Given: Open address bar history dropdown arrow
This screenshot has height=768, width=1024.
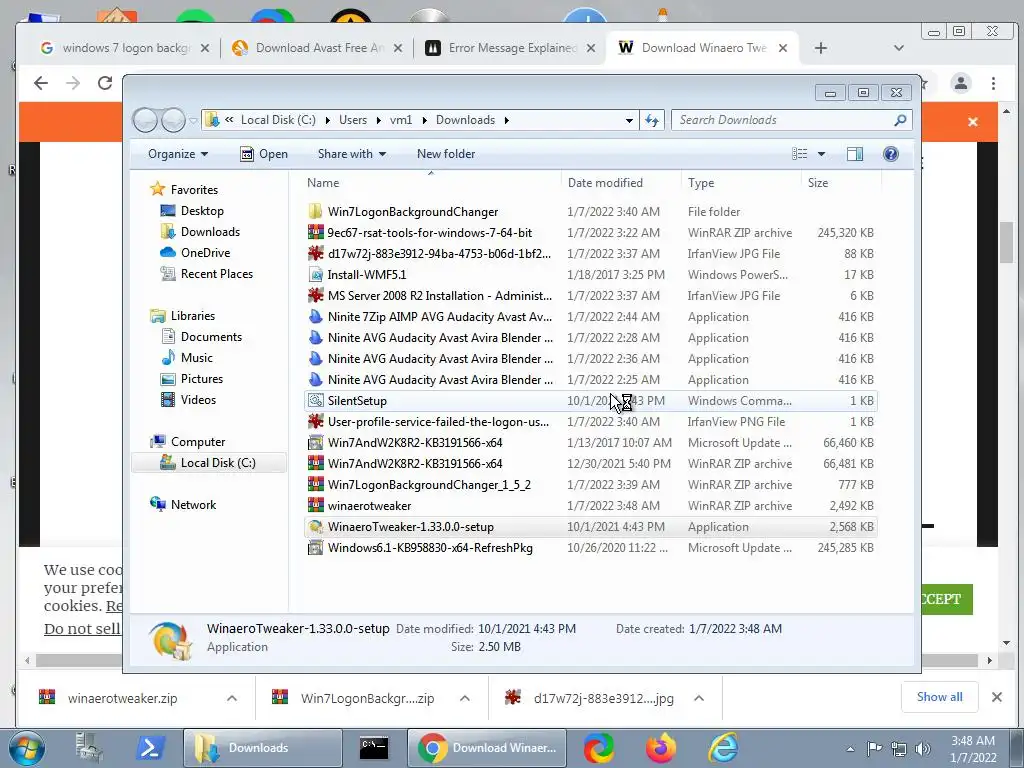Looking at the screenshot, I should point(629,120).
